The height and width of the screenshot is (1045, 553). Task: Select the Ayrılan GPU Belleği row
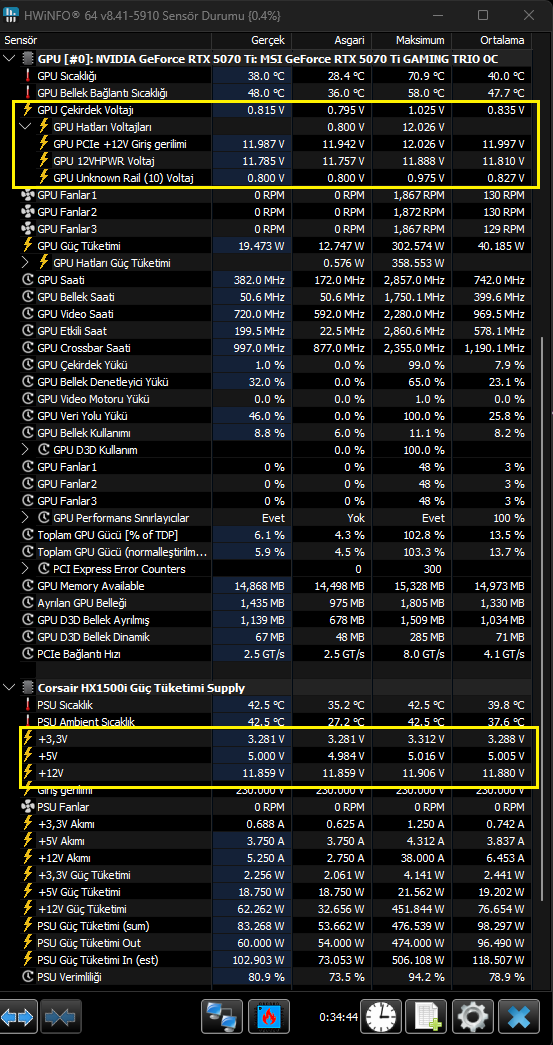(266, 603)
